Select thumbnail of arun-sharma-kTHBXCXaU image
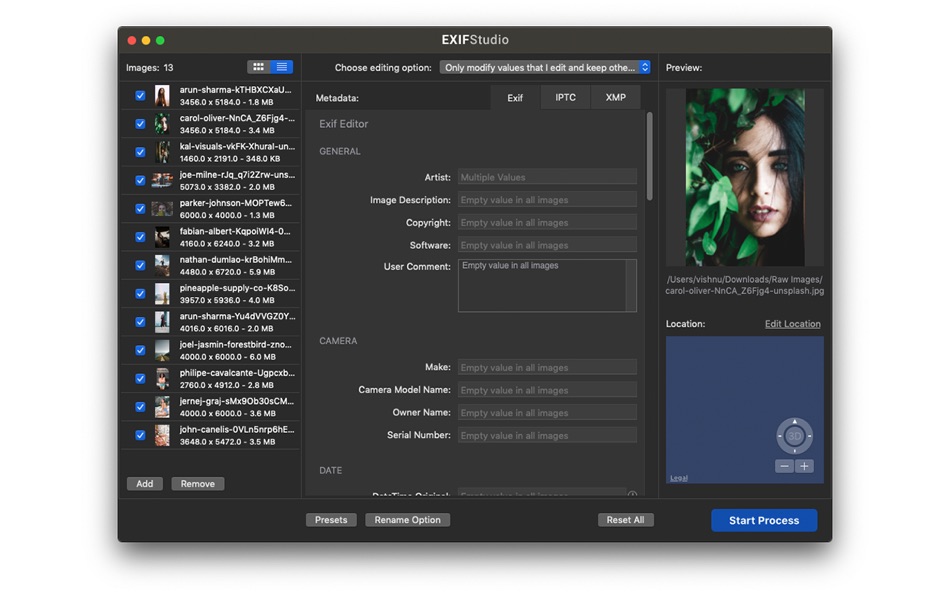The image size is (950, 594). coord(162,96)
